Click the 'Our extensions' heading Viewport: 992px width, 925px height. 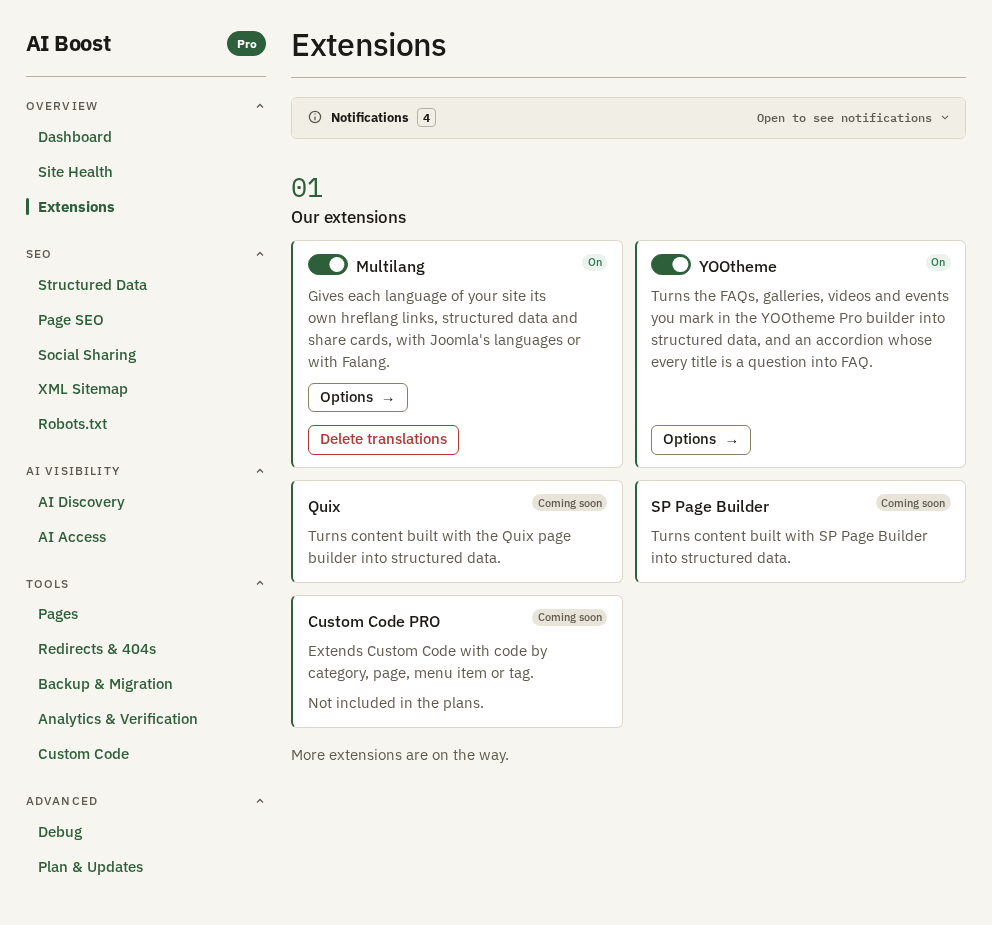(349, 217)
